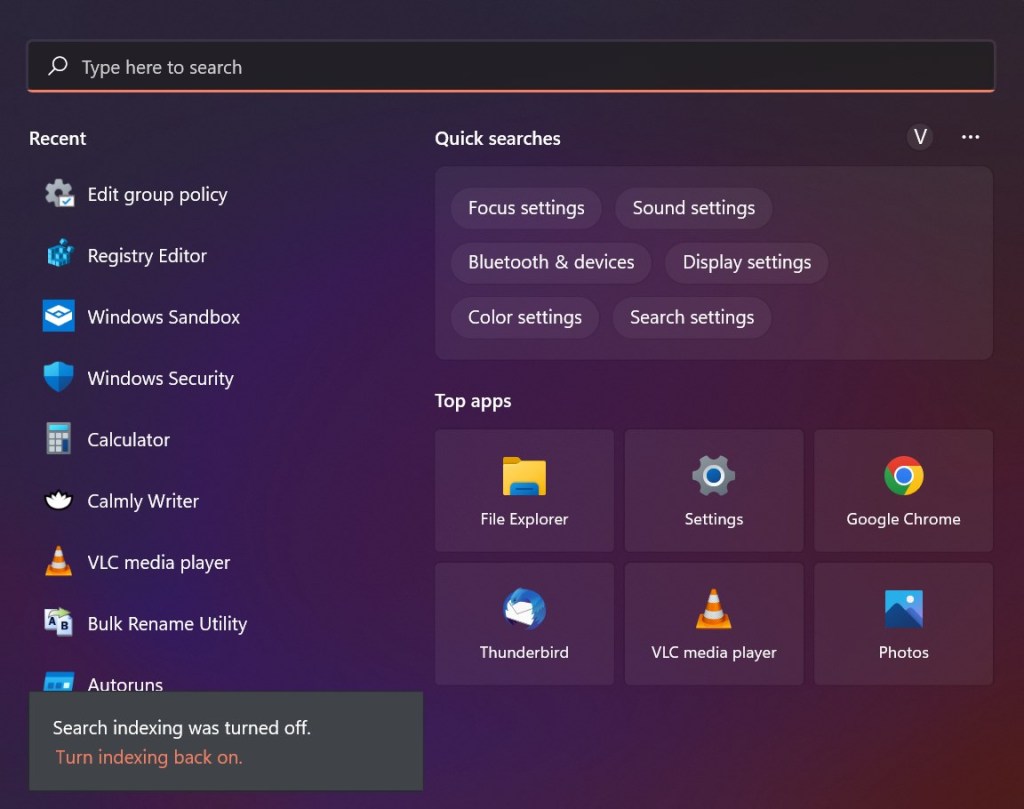Open Photos tile in Top apps
Image resolution: width=1024 pixels, height=809 pixels.
point(903,624)
